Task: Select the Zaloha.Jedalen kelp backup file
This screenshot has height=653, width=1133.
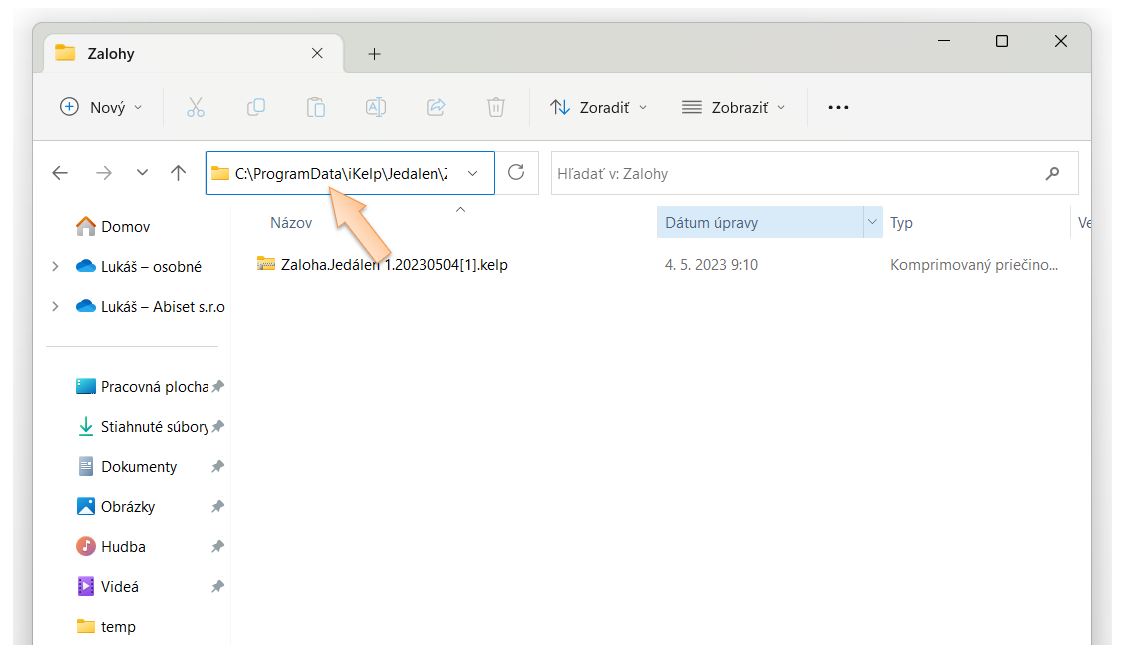Action: [394, 265]
